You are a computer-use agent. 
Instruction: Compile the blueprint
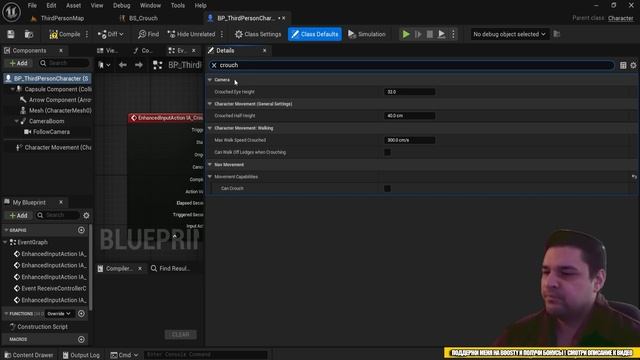(x=65, y=34)
